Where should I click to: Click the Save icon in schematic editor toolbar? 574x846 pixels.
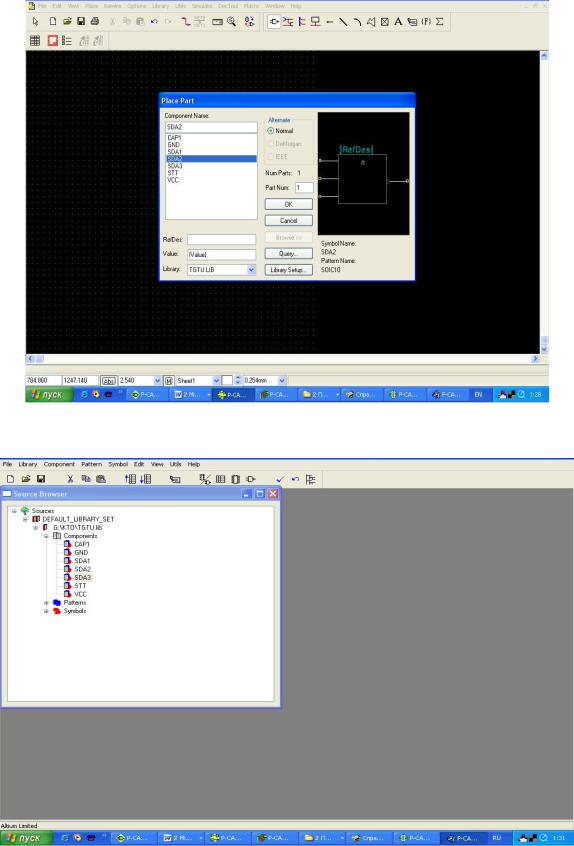click(81, 22)
